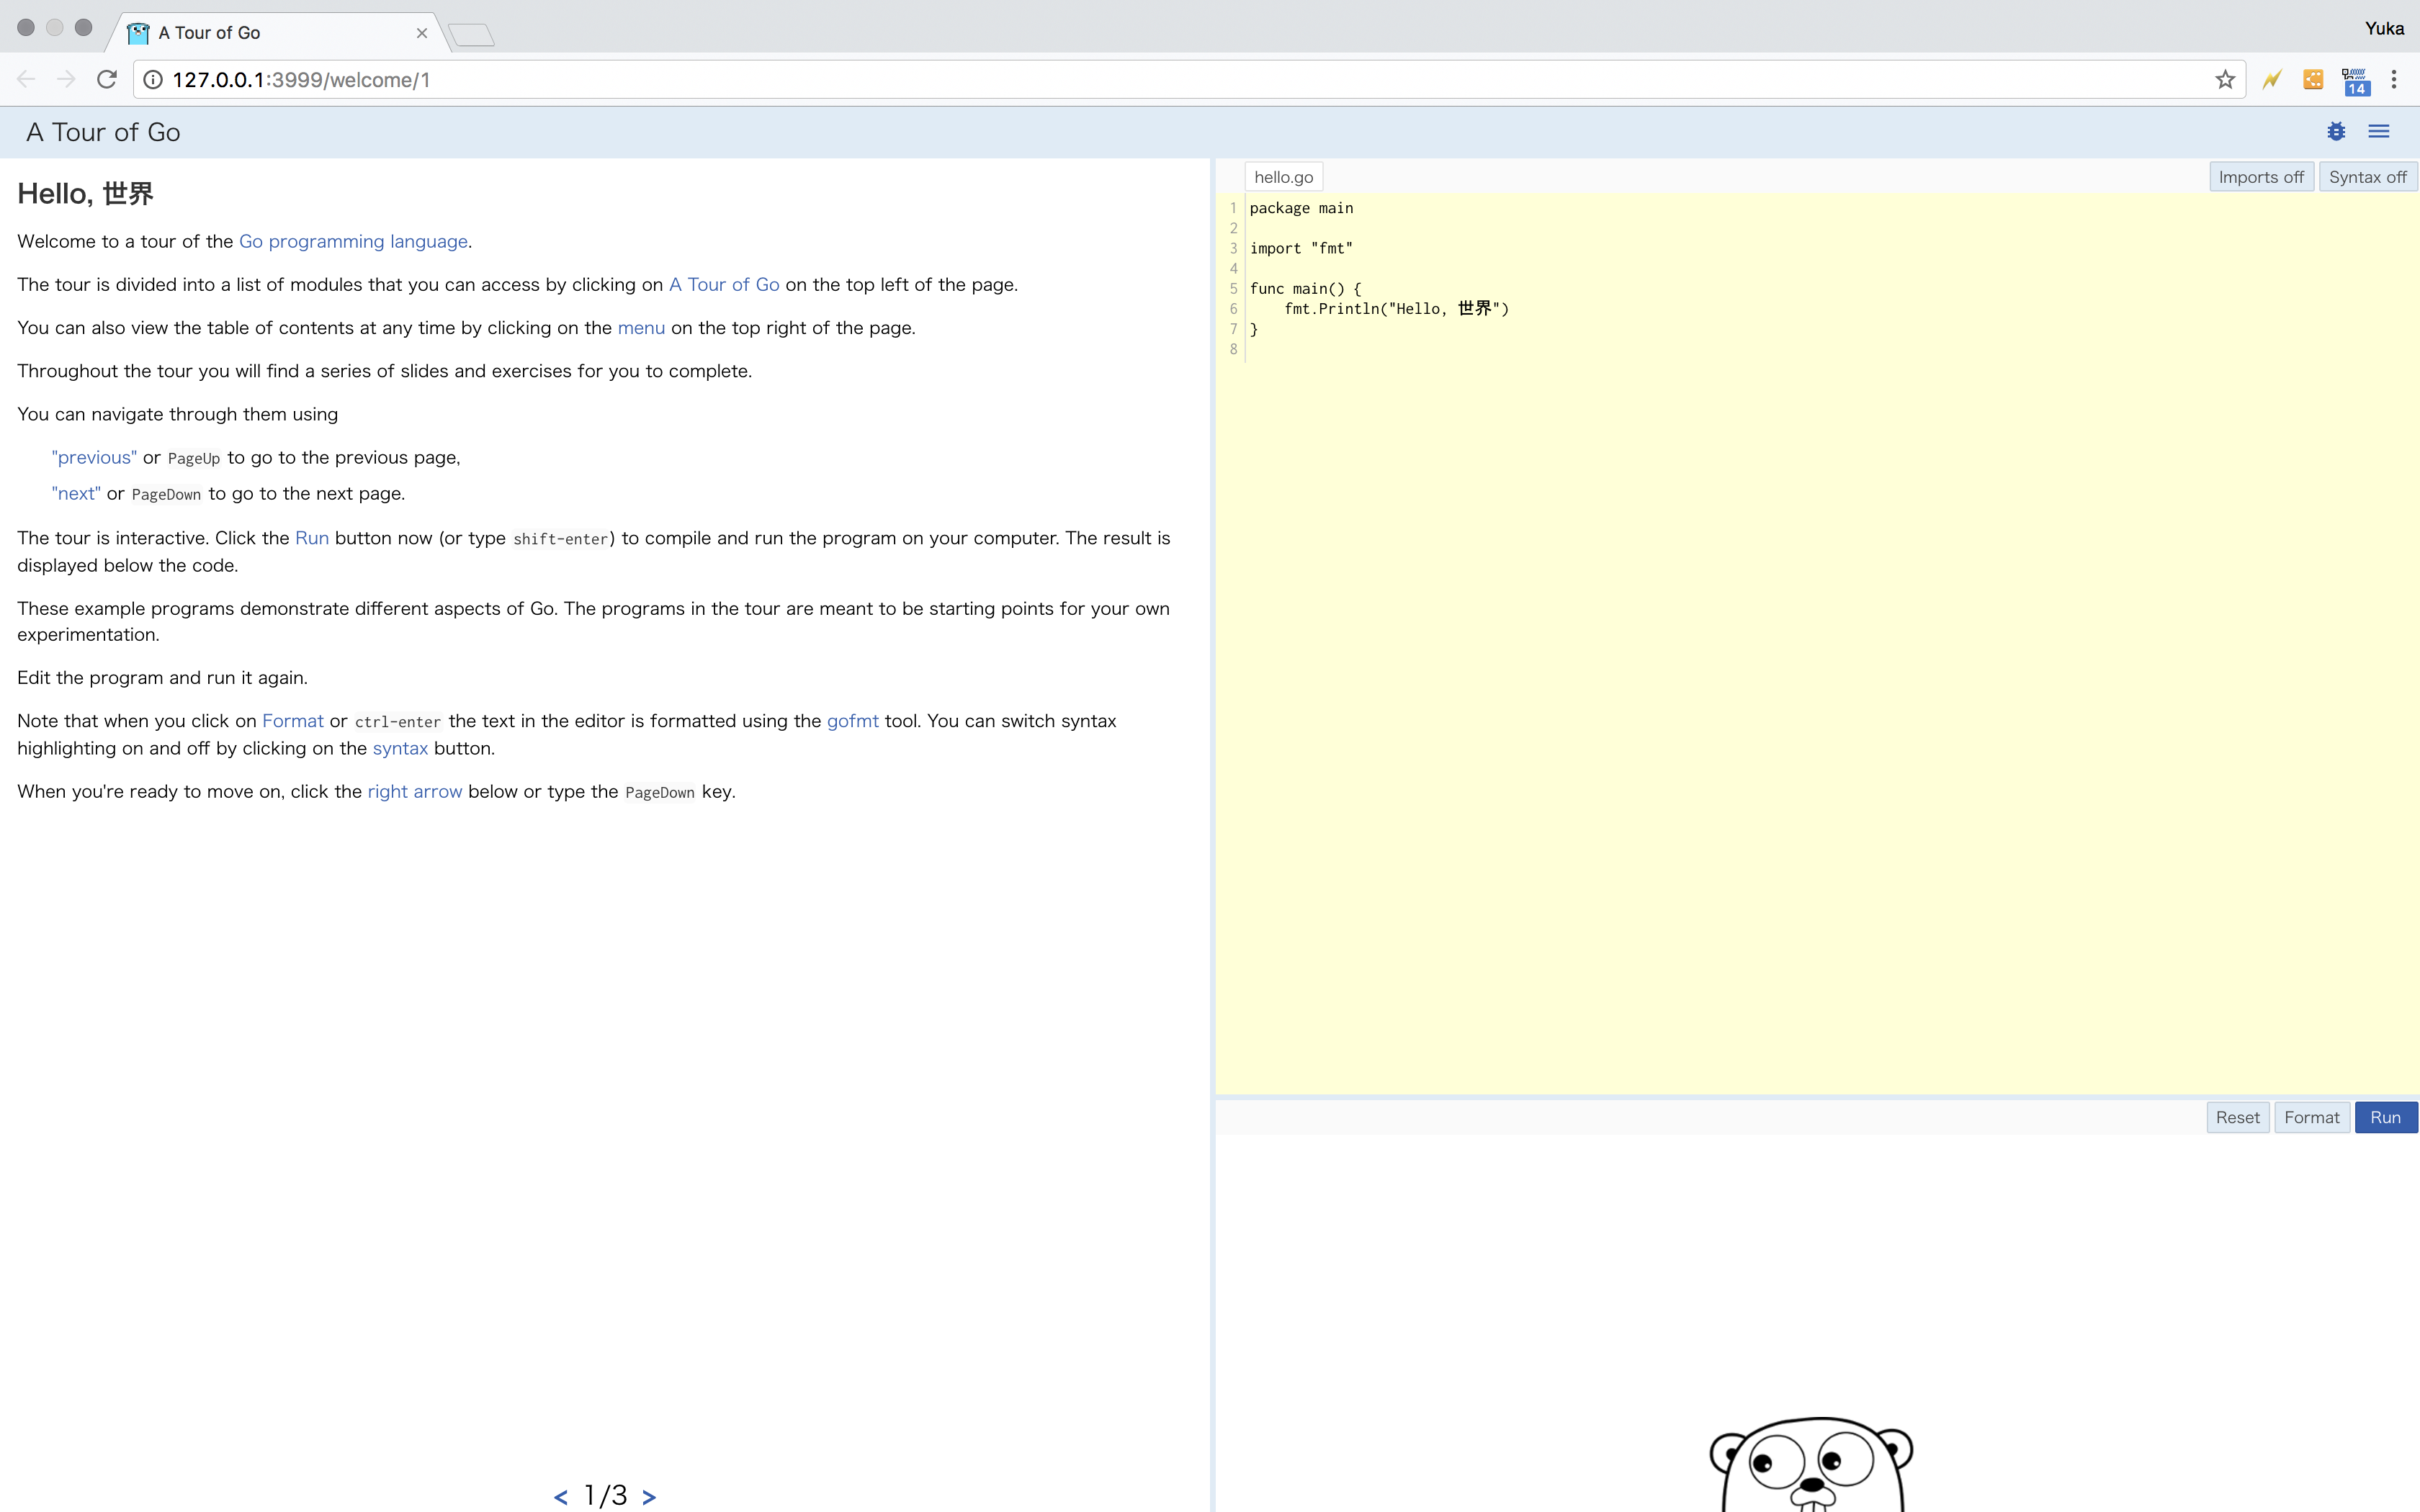This screenshot has width=2420, height=1512.
Task: Click inside the fmt.Println code line
Action: point(1397,308)
